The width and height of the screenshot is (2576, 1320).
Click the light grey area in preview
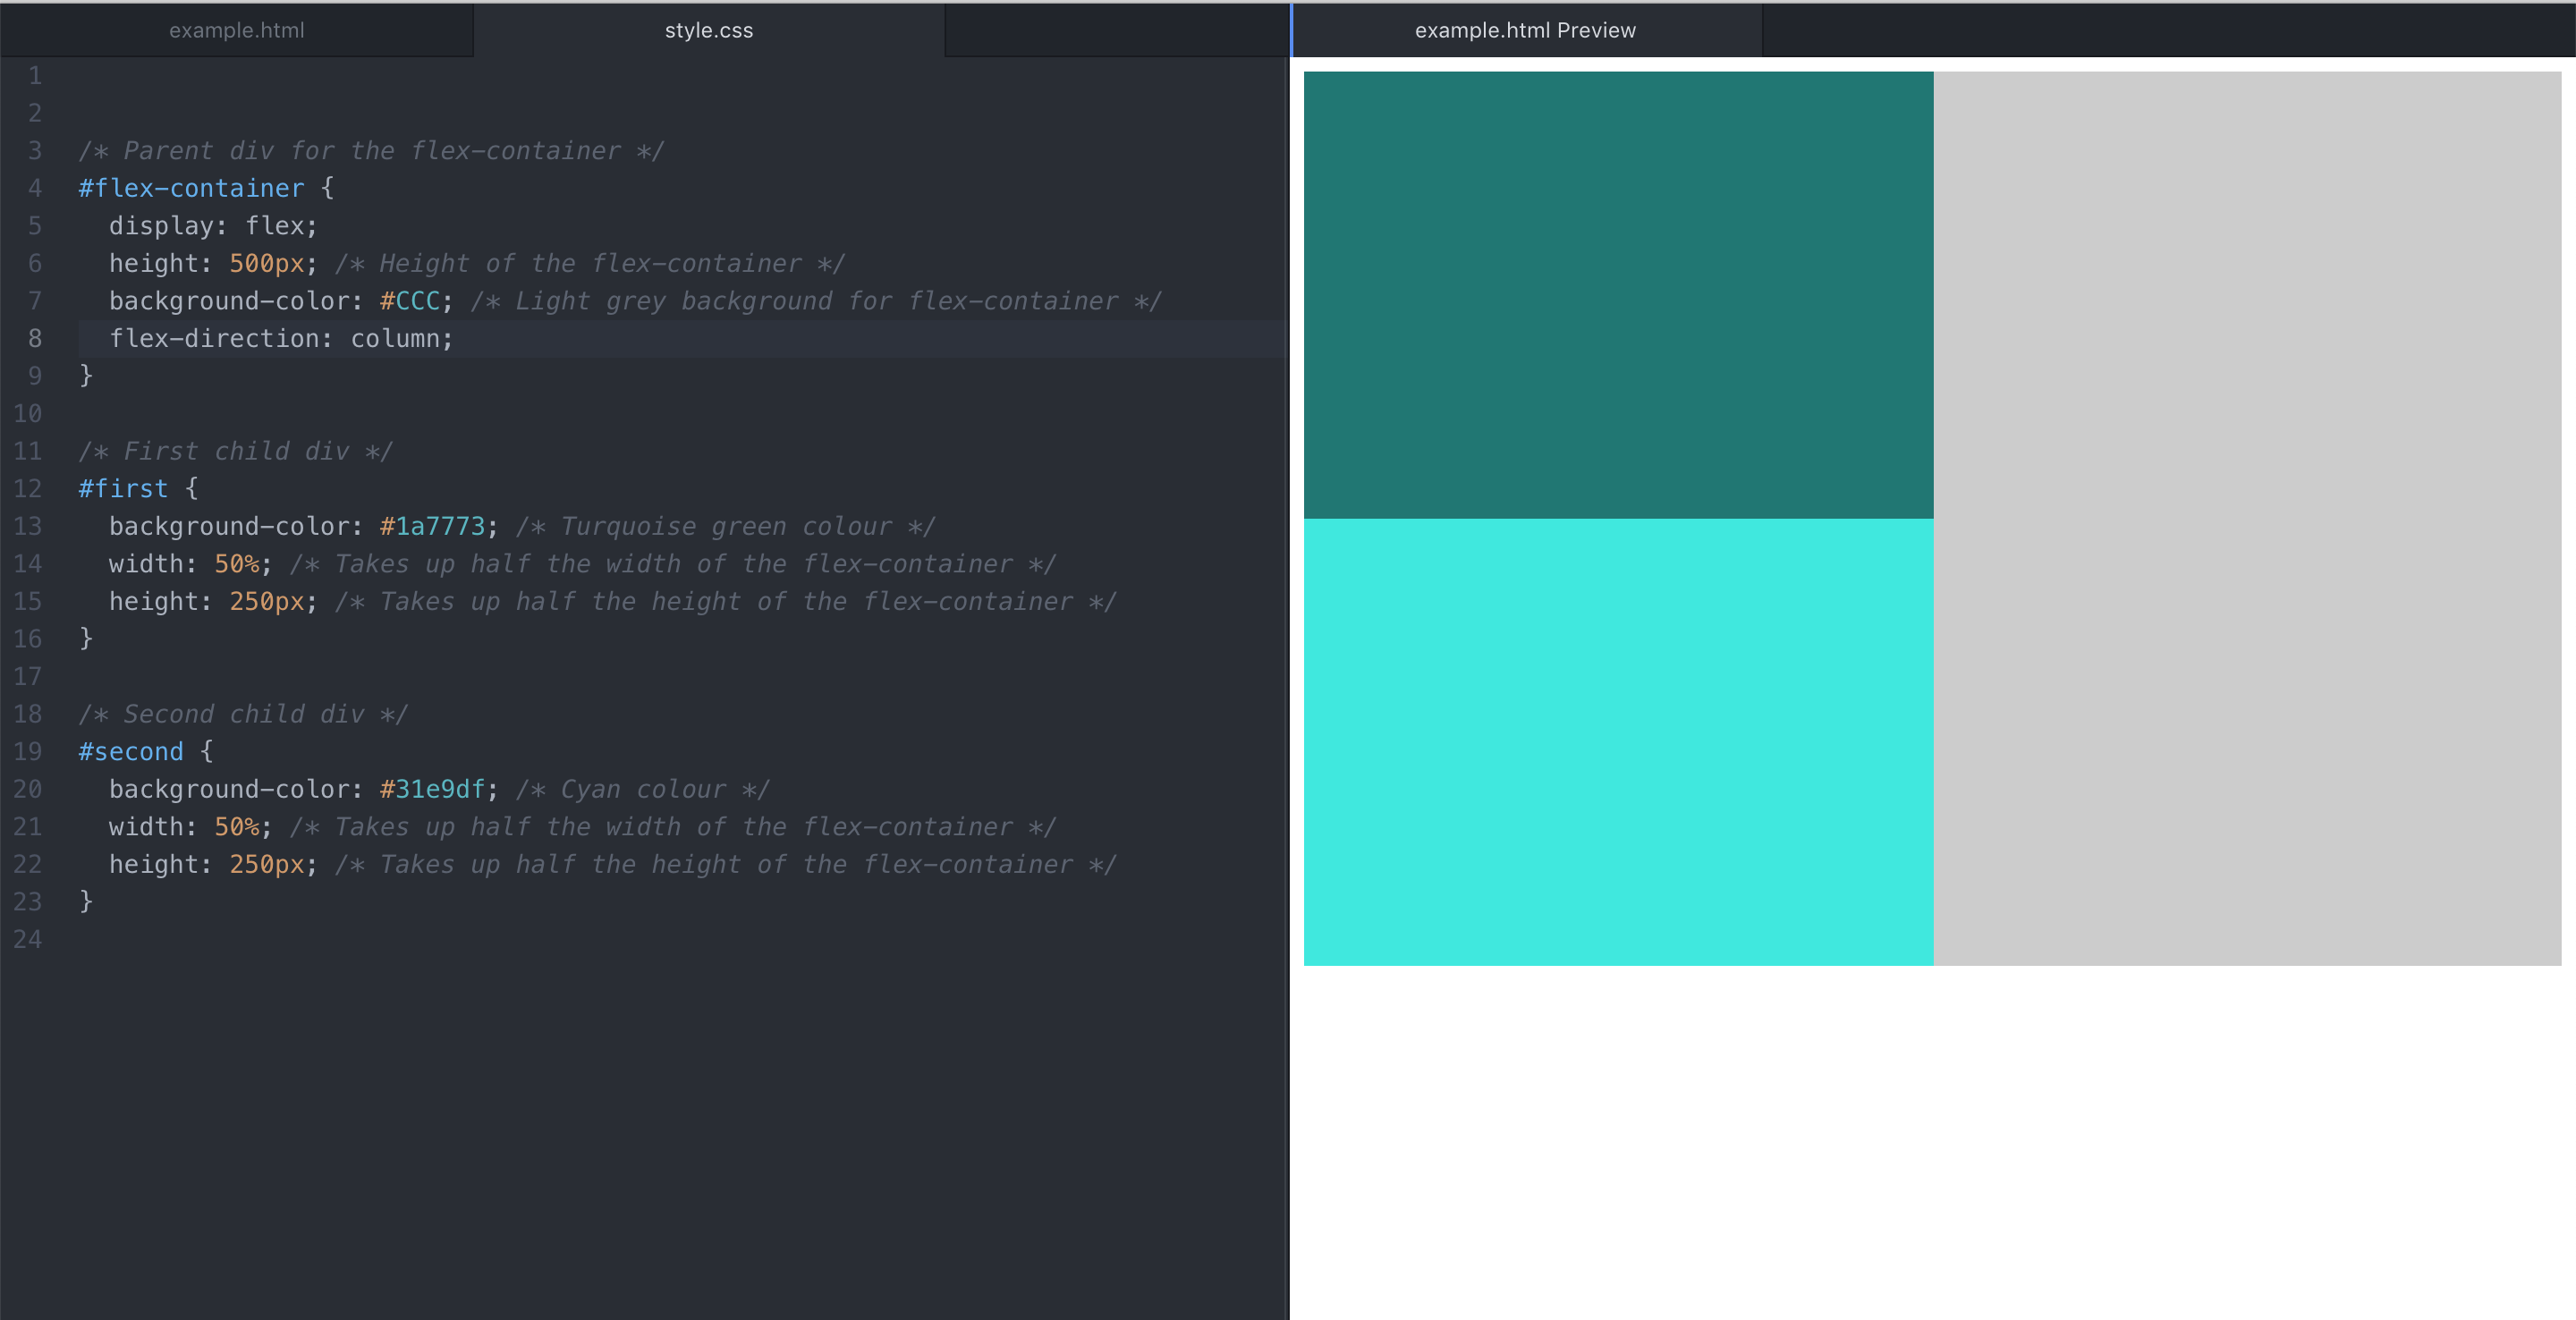point(2246,517)
